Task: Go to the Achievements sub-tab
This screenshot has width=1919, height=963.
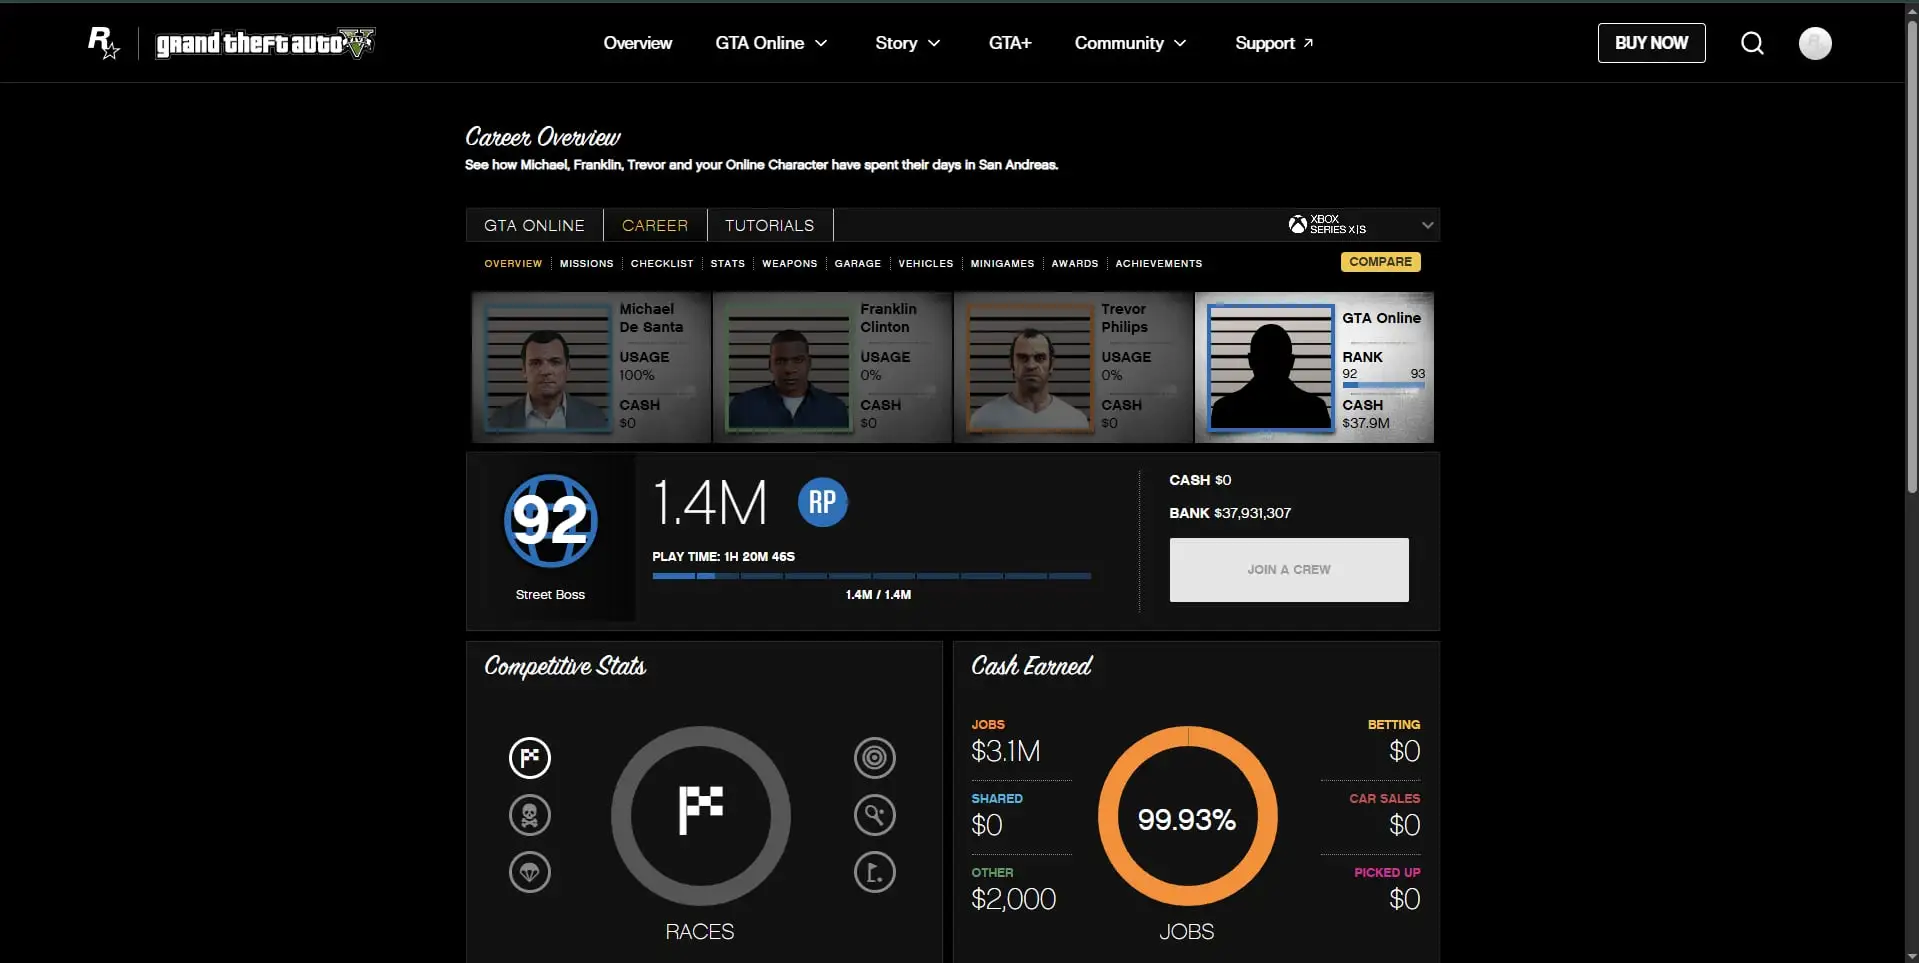Action: pos(1158,264)
